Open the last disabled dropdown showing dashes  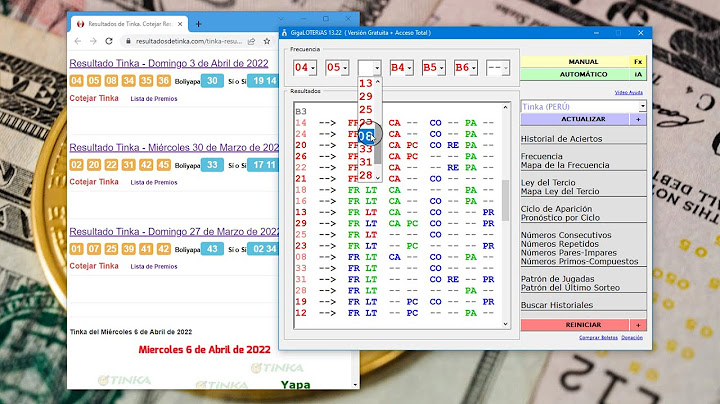point(498,67)
